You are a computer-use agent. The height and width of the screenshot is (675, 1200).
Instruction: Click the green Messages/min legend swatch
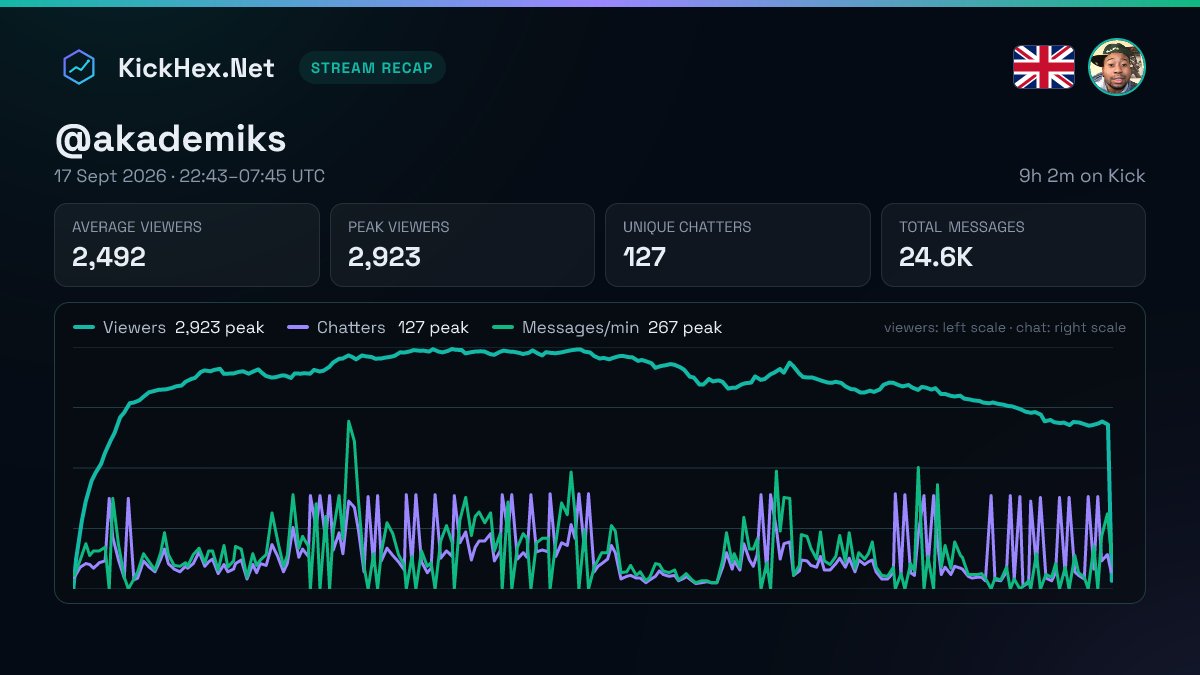coord(503,327)
